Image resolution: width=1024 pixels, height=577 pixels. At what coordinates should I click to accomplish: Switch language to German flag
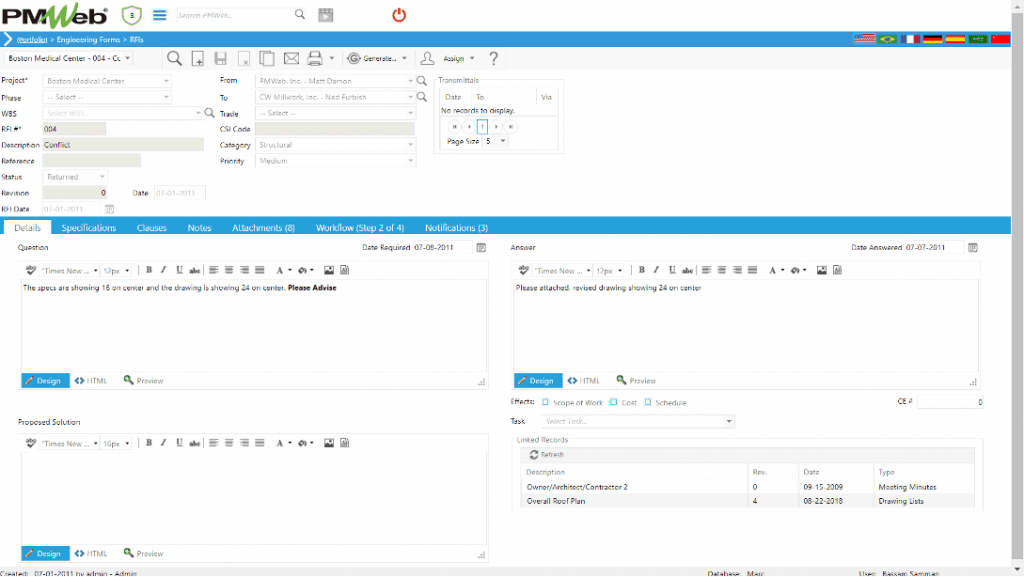coord(933,39)
